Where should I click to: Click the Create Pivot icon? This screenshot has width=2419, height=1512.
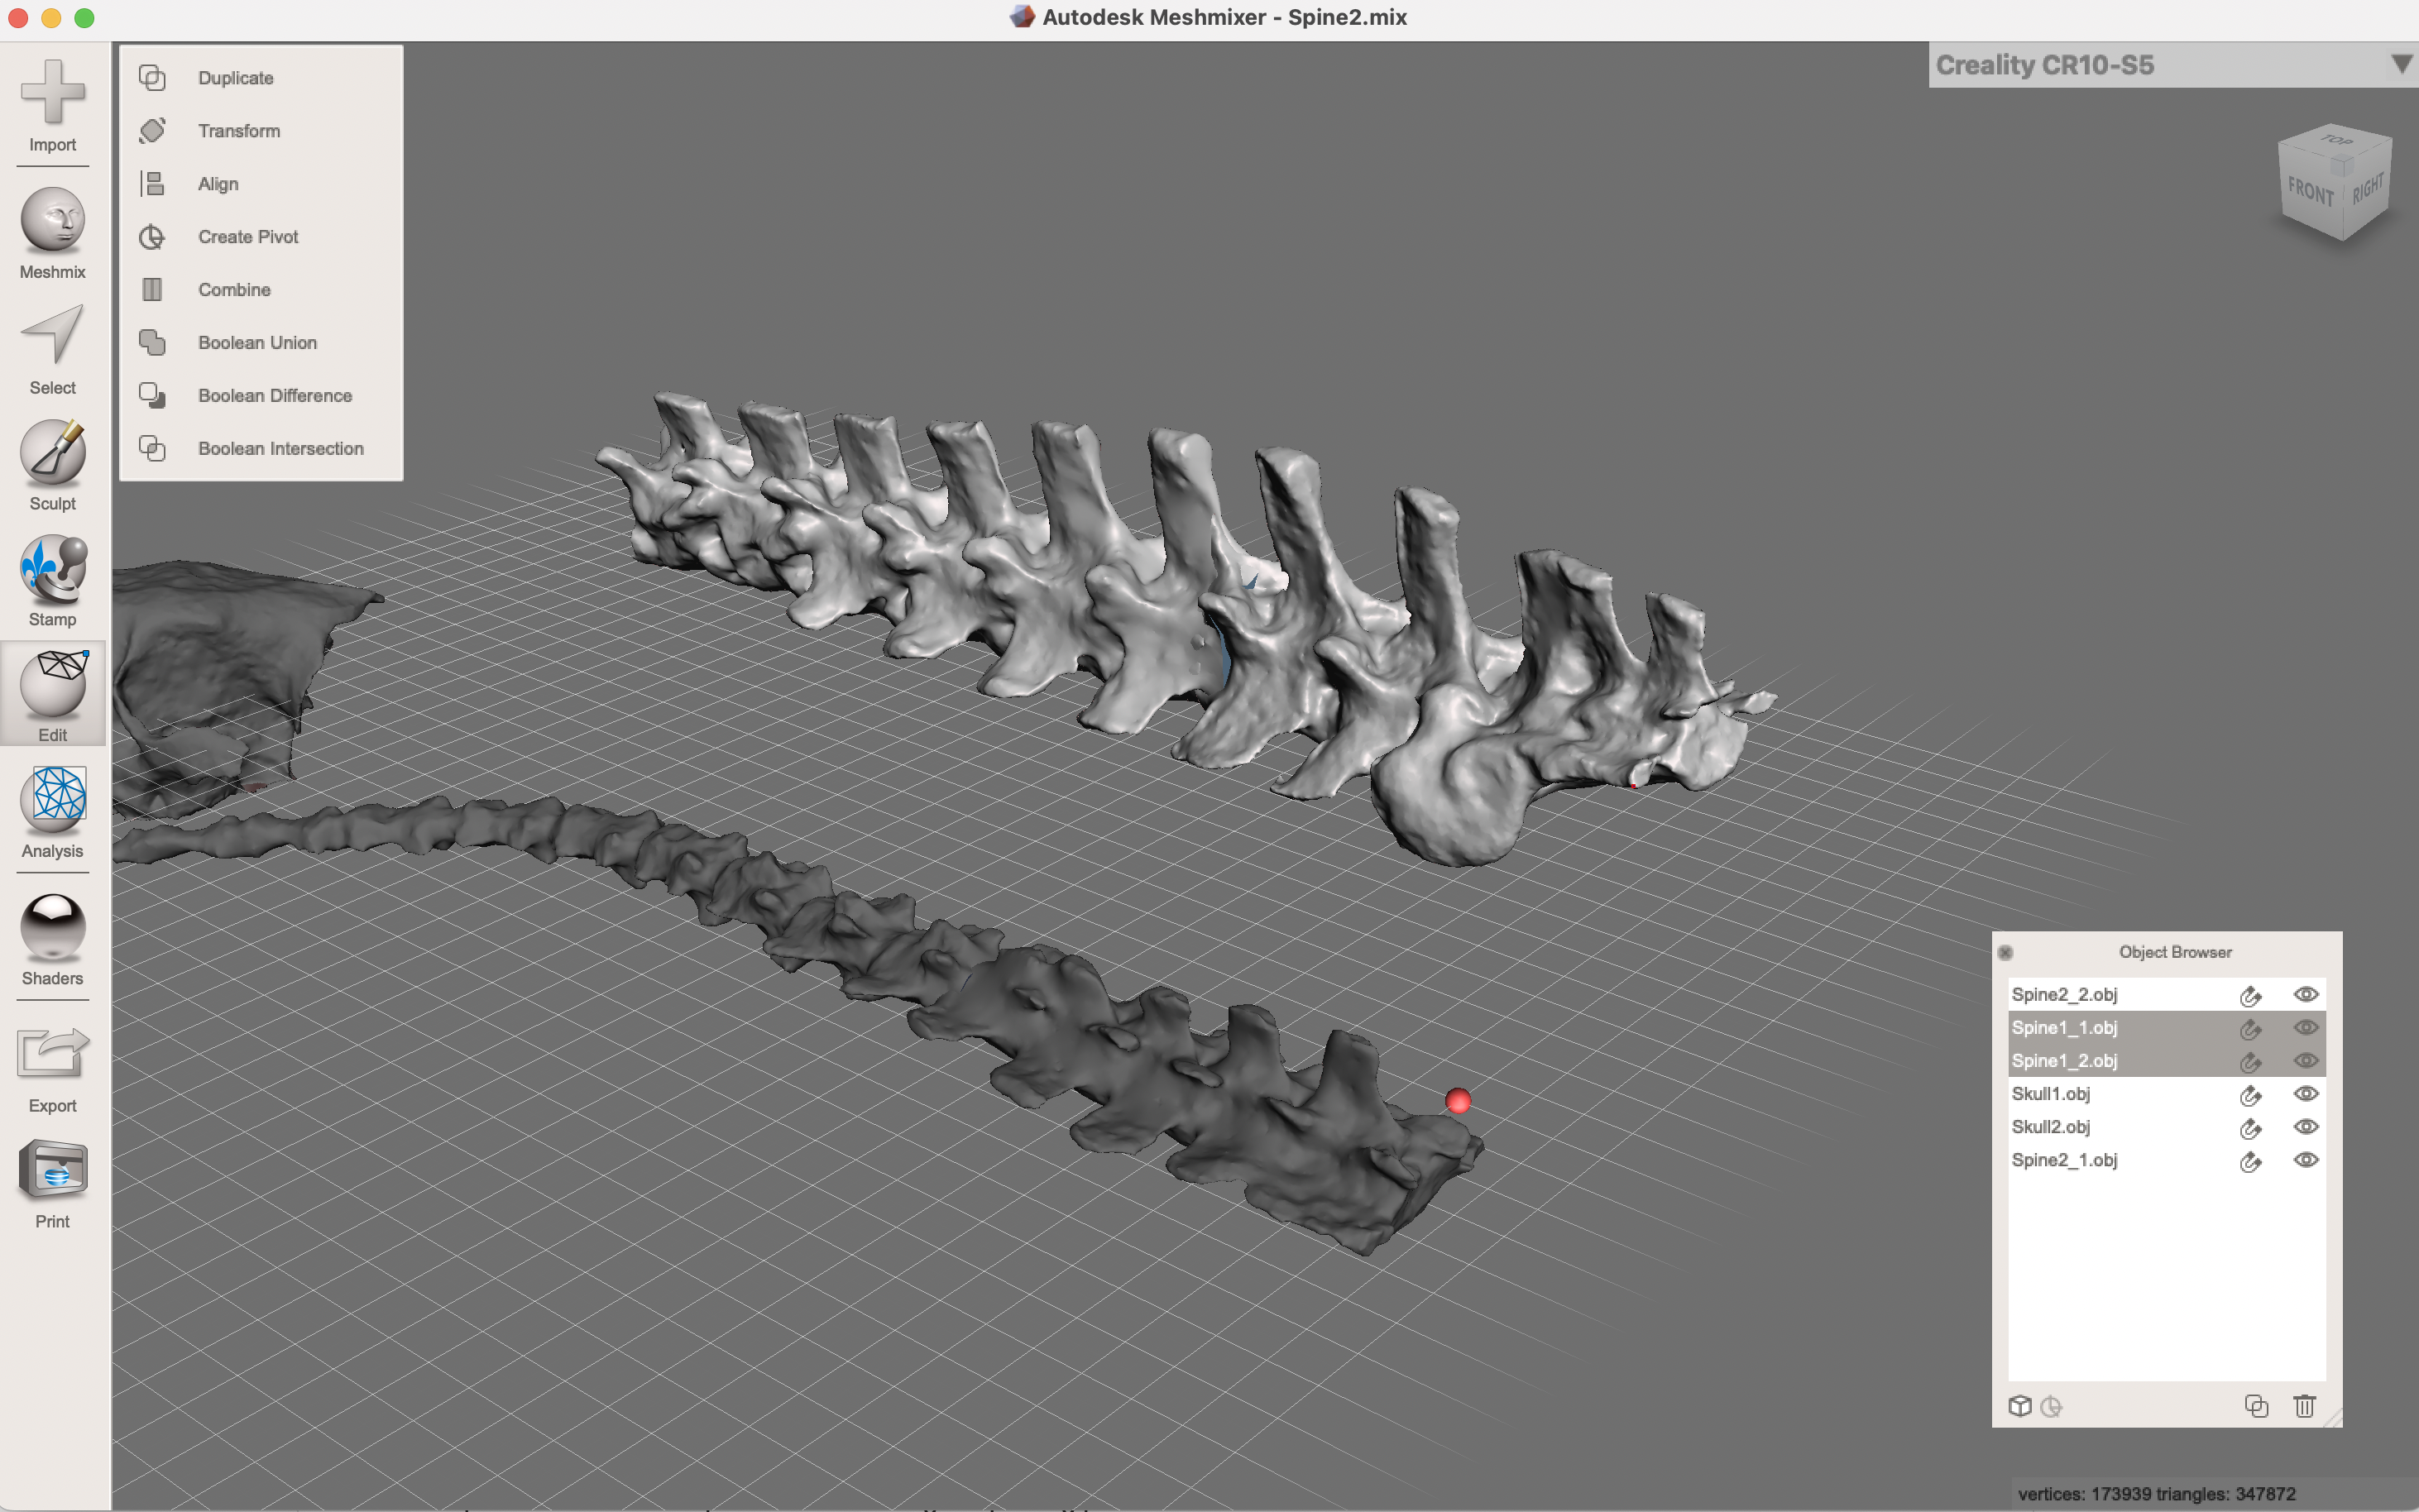[152, 237]
